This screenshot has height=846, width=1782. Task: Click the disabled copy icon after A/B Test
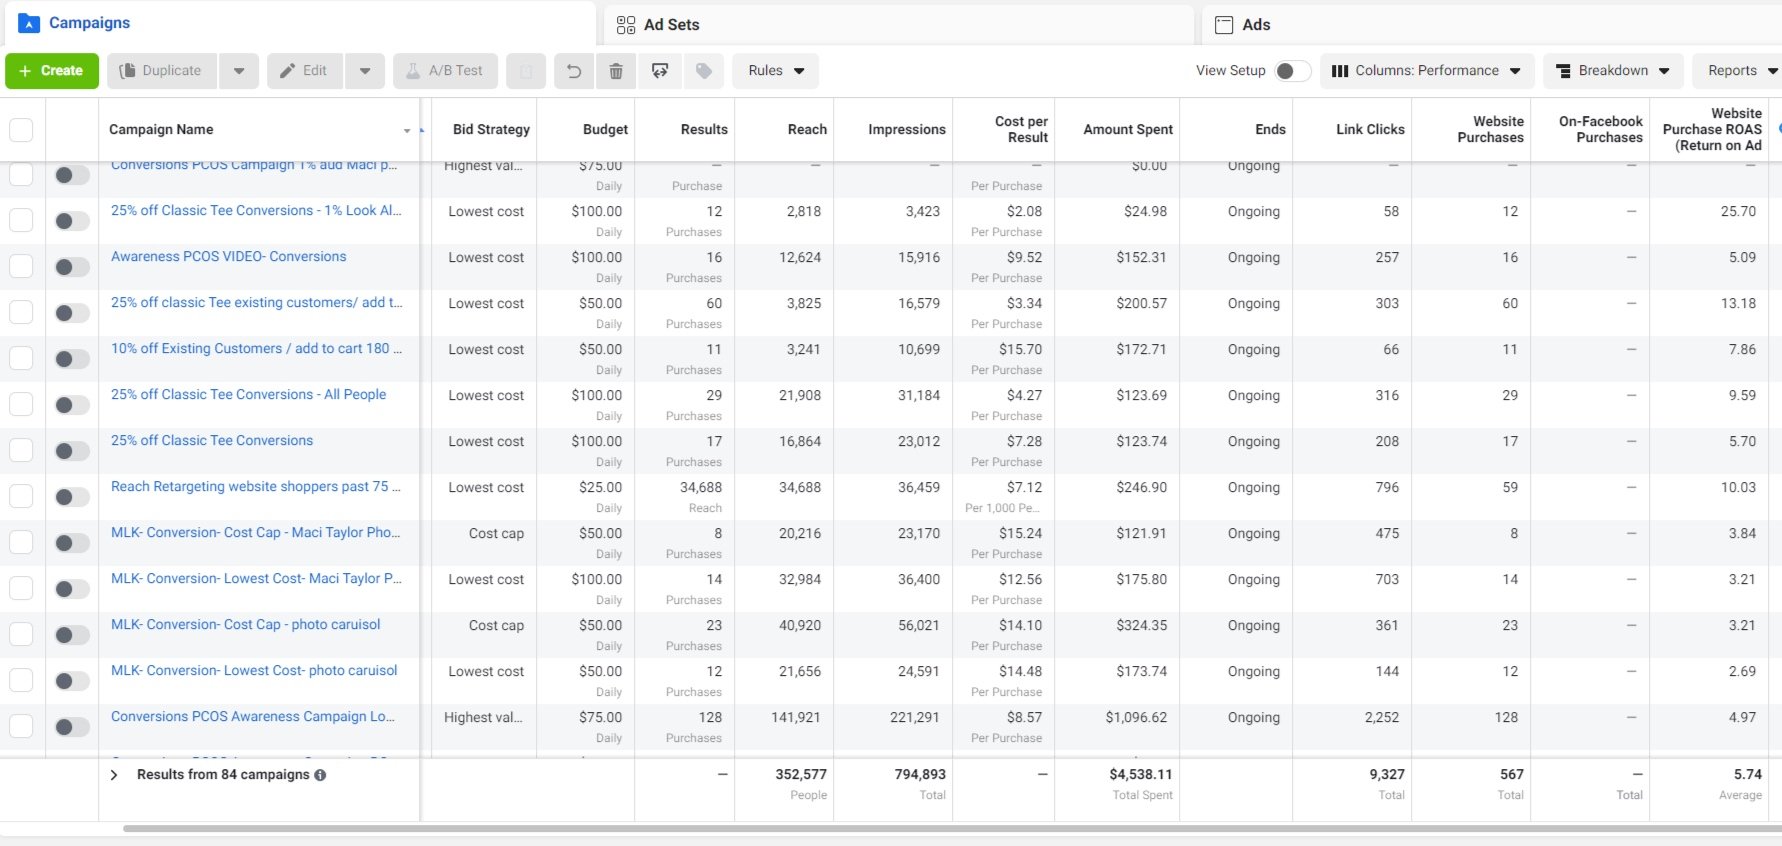pyautogui.click(x=526, y=71)
